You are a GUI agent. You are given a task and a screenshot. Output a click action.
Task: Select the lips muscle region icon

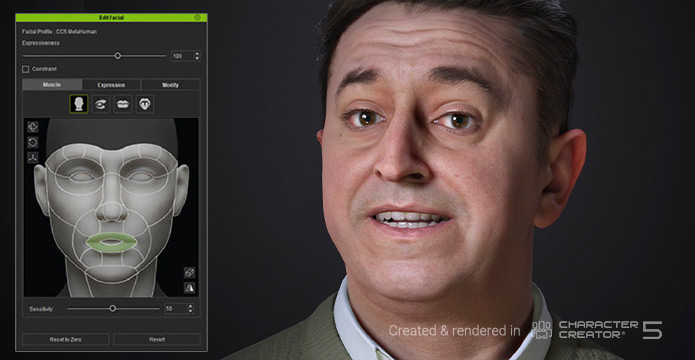[x=123, y=104]
